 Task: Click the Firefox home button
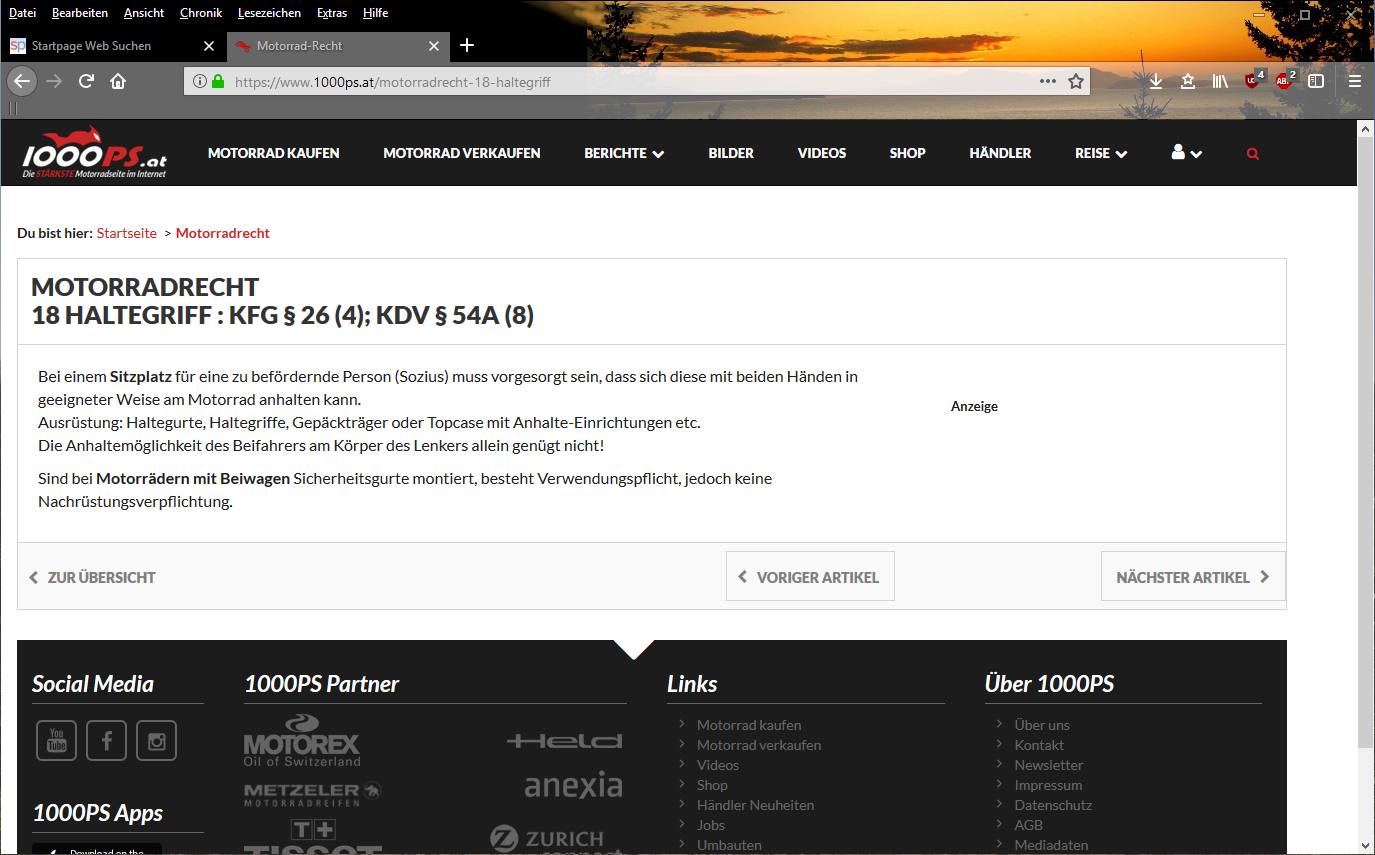(x=118, y=81)
